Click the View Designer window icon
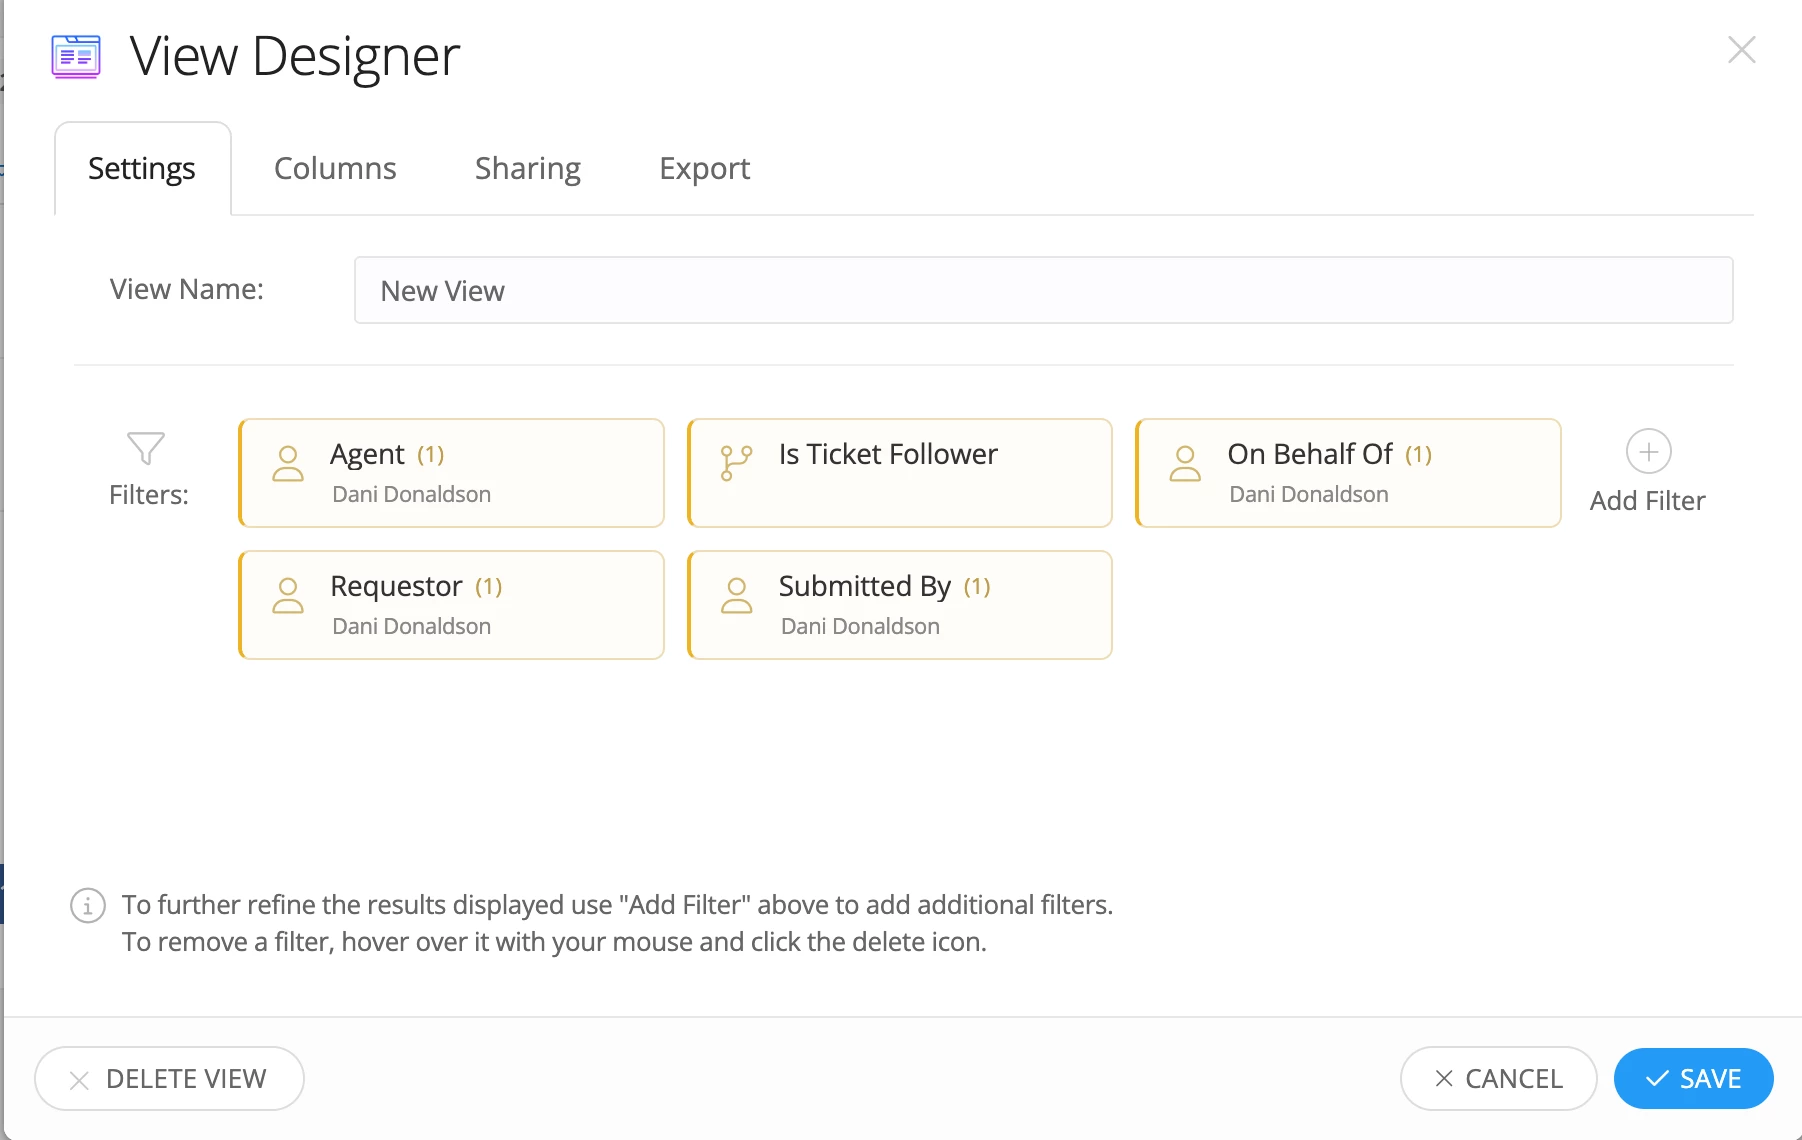The image size is (1802, 1140). coord(76,57)
